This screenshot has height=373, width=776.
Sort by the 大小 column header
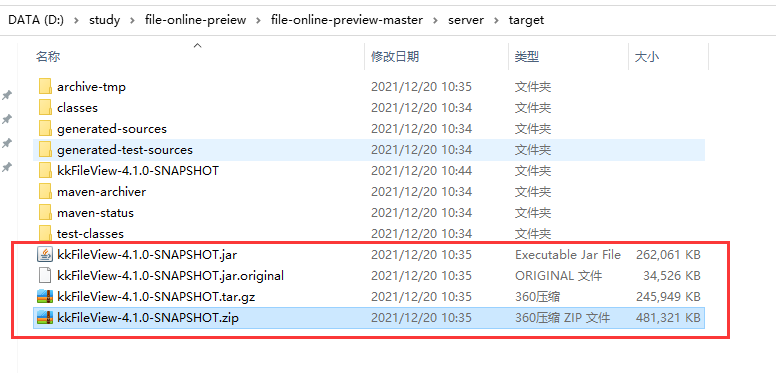point(647,57)
